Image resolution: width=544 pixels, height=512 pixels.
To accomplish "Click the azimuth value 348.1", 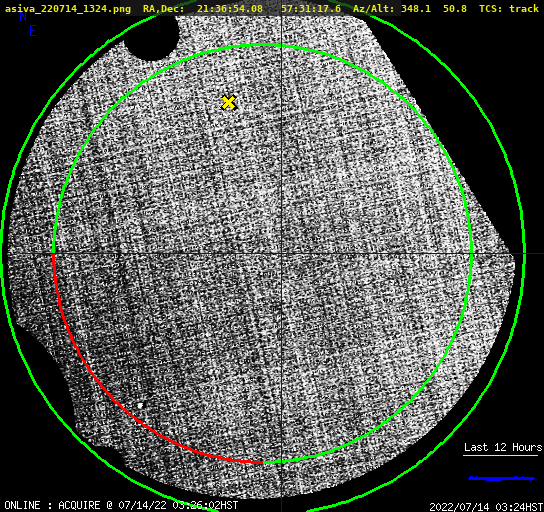I will pyautogui.click(x=416, y=8).
